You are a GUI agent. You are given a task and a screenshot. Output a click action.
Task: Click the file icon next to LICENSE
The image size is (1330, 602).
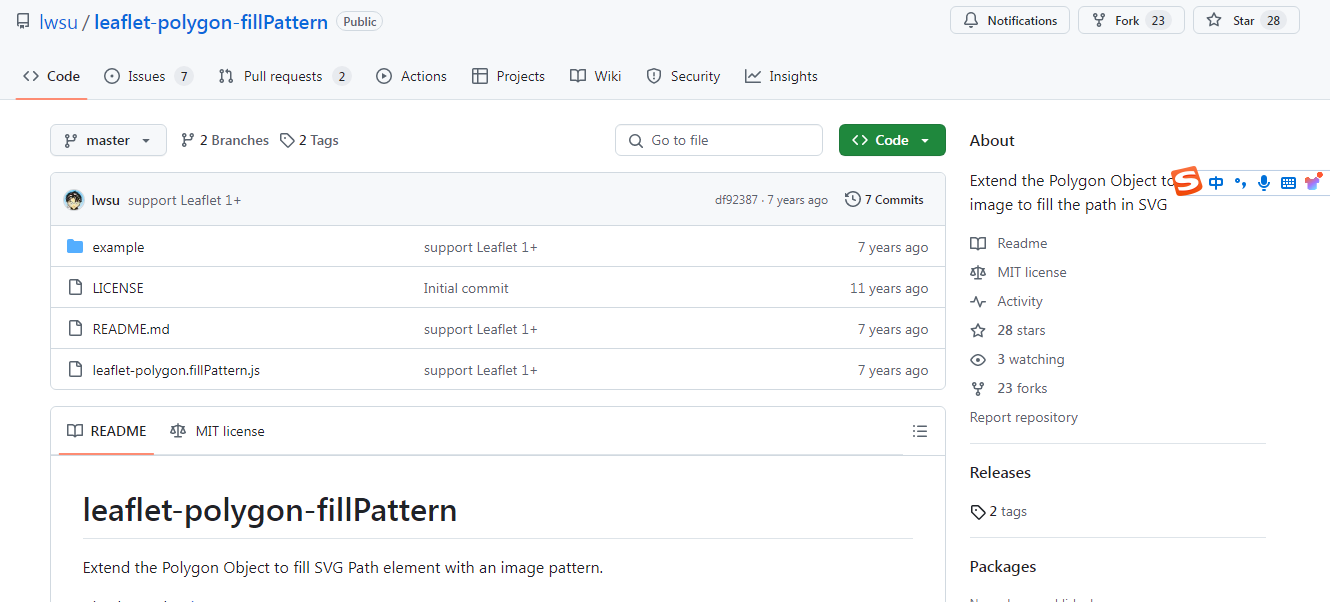(75, 288)
